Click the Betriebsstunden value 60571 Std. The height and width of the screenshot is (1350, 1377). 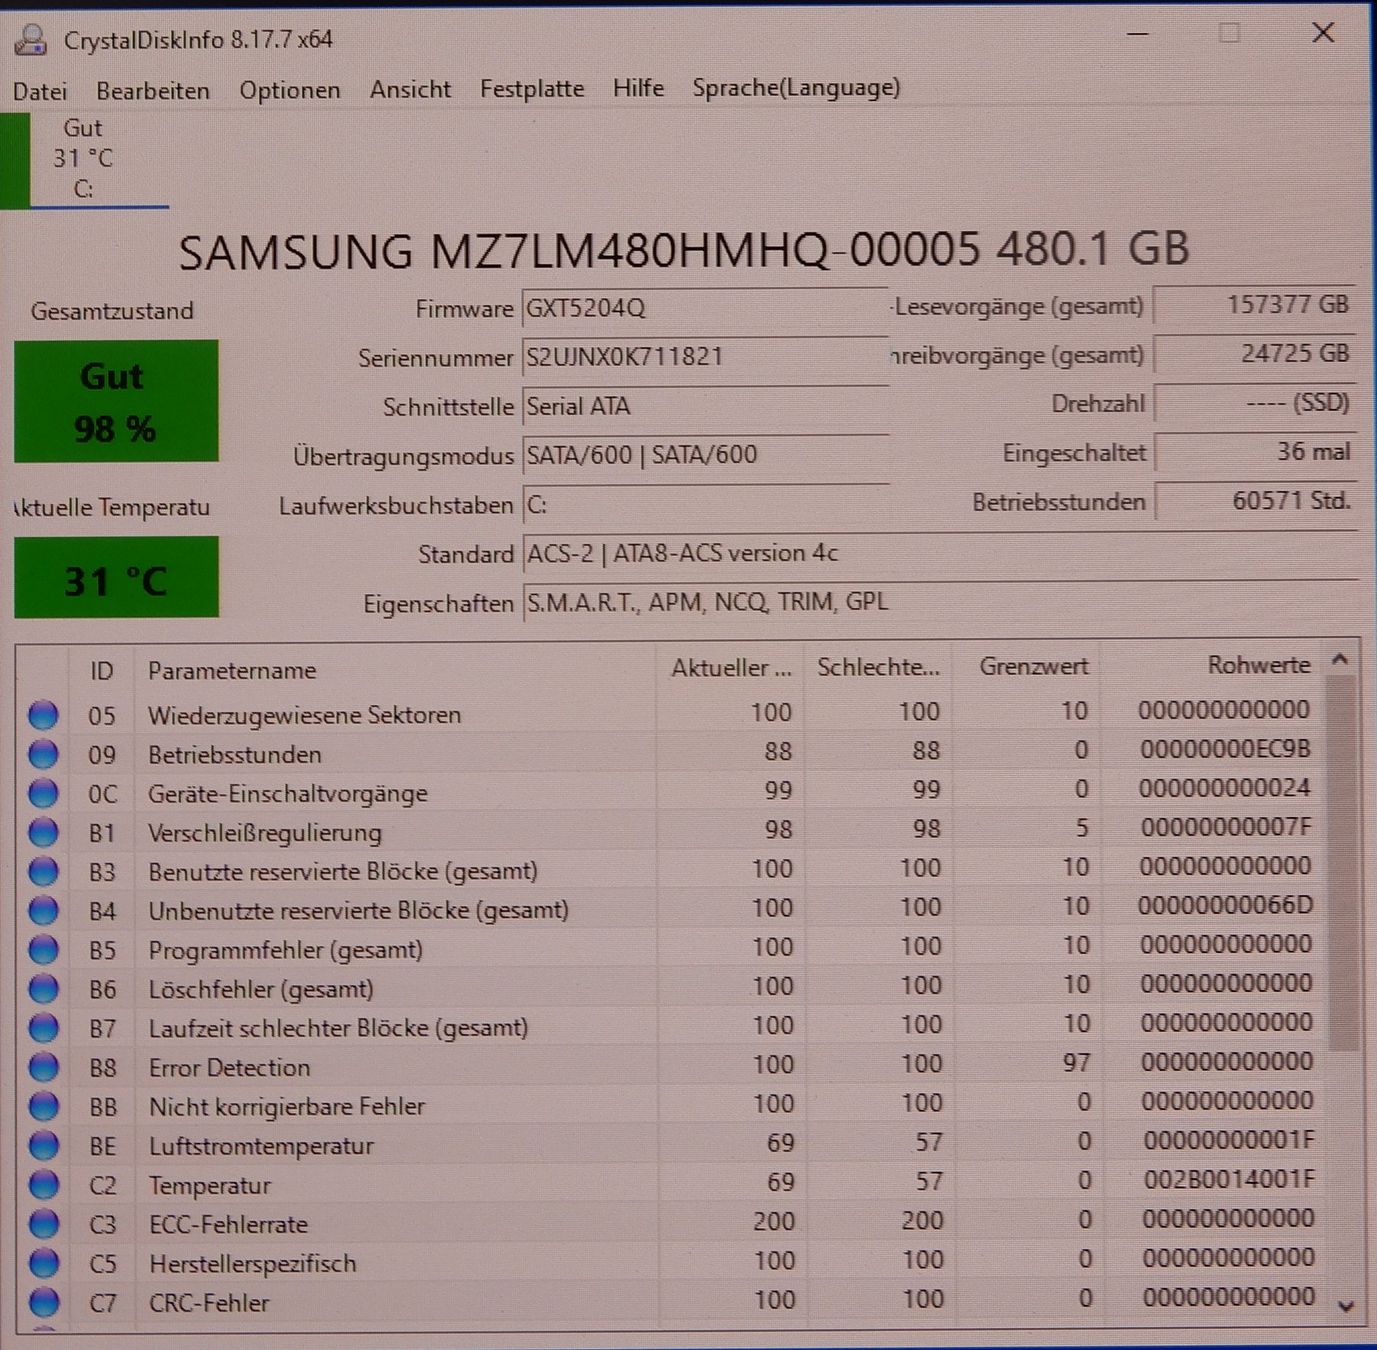coord(1255,501)
